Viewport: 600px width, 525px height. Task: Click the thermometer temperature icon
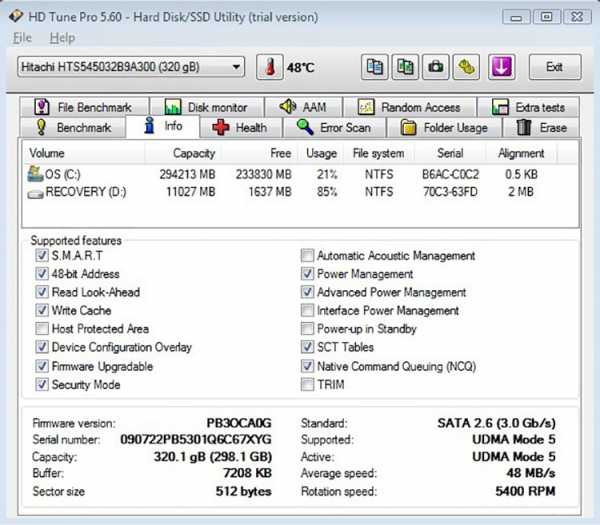pos(270,67)
